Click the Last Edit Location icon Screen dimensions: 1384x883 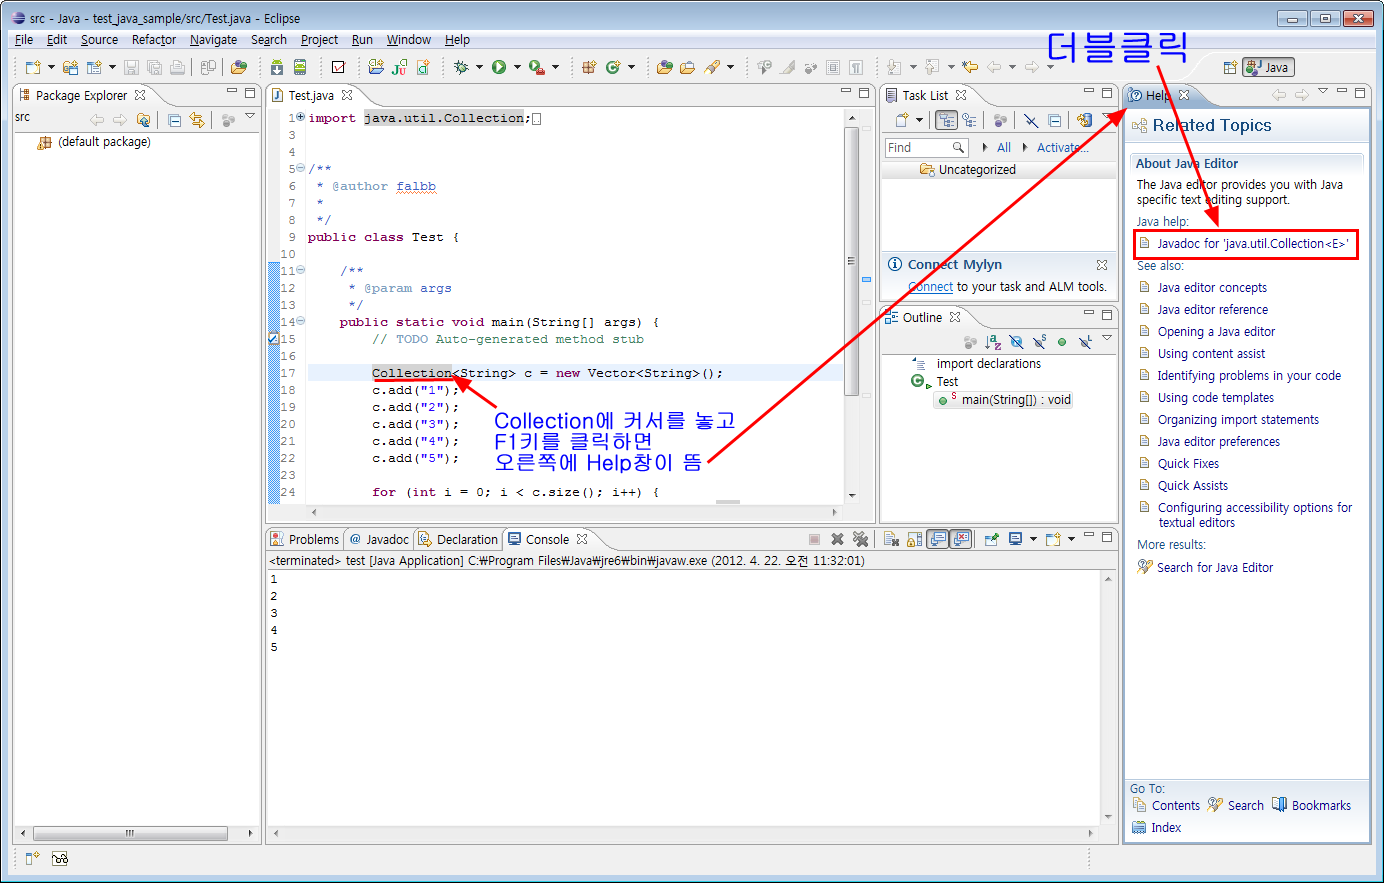969,67
